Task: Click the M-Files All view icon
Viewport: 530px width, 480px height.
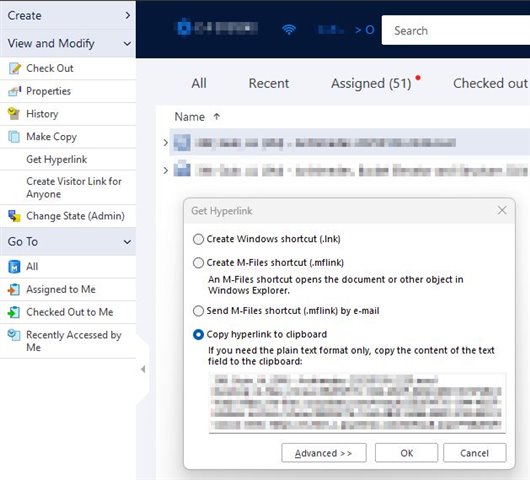Action: (14, 267)
